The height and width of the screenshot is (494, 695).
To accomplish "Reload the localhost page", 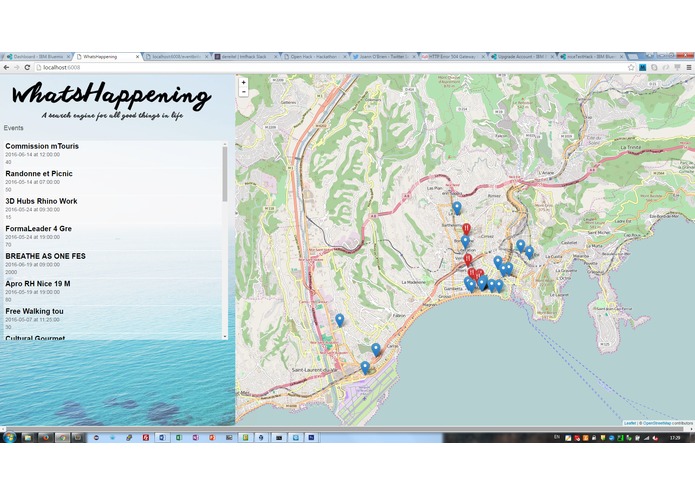I will pos(27,67).
